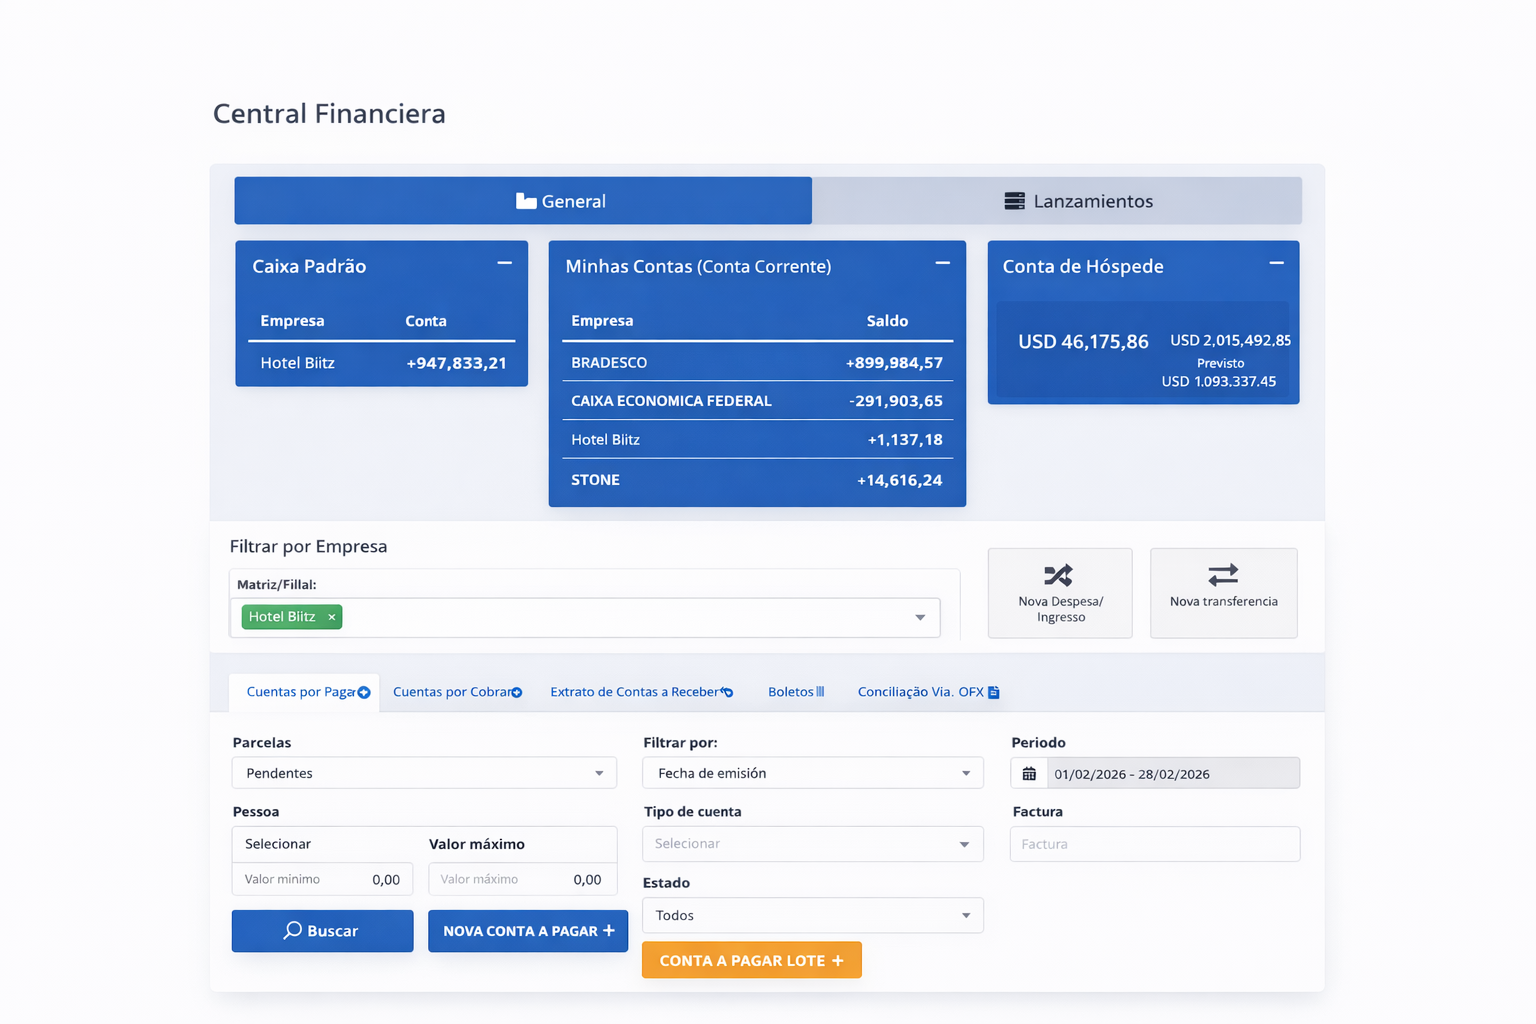Collapse the Conta de Hóspede card
This screenshot has height=1024, width=1536.
(x=1276, y=264)
